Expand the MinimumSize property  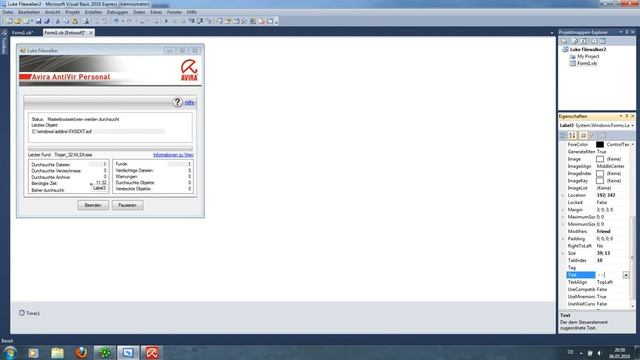pyautogui.click(x=563, y=224)
